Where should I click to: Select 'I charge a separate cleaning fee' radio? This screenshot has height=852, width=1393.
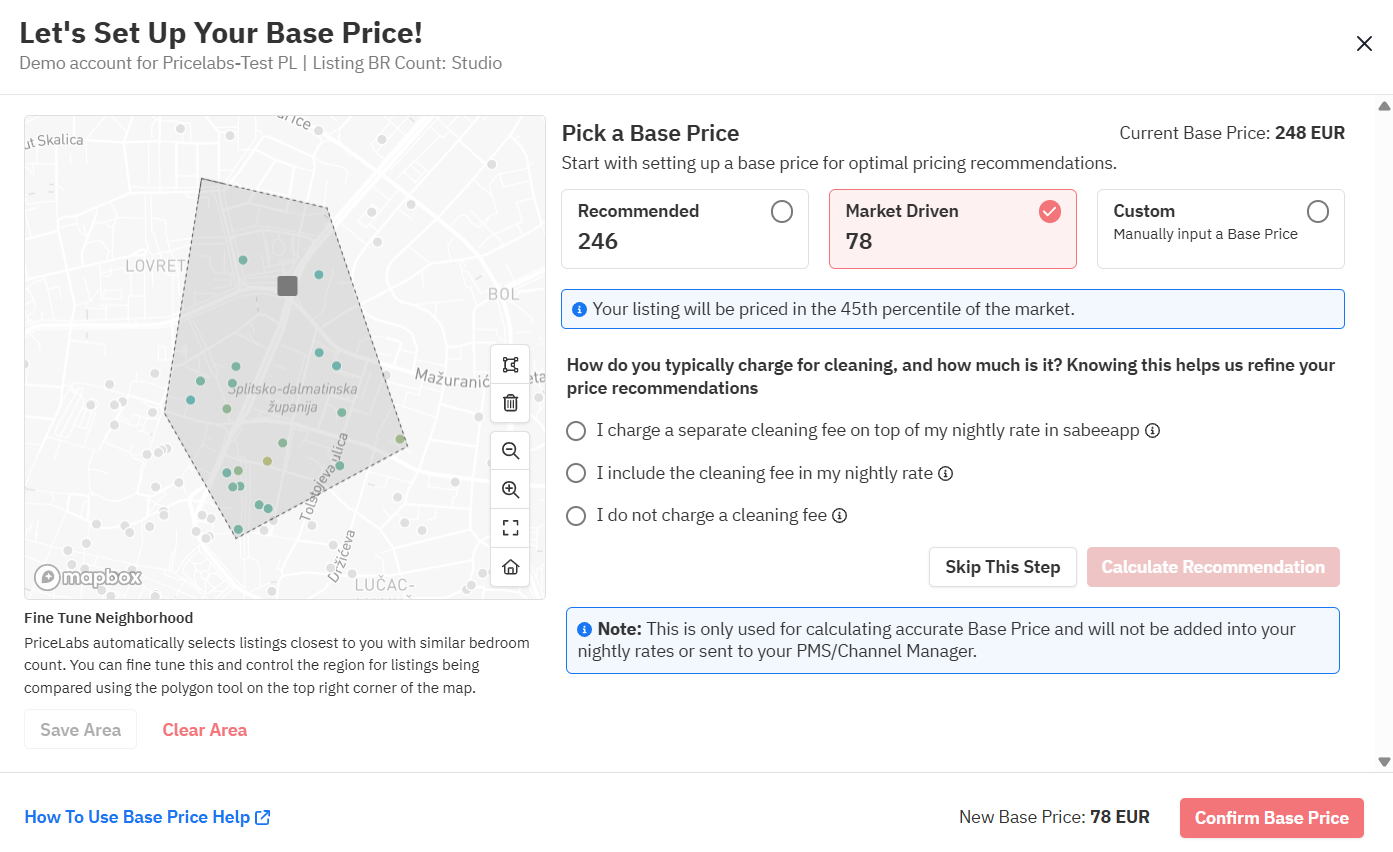click(576, 431)
